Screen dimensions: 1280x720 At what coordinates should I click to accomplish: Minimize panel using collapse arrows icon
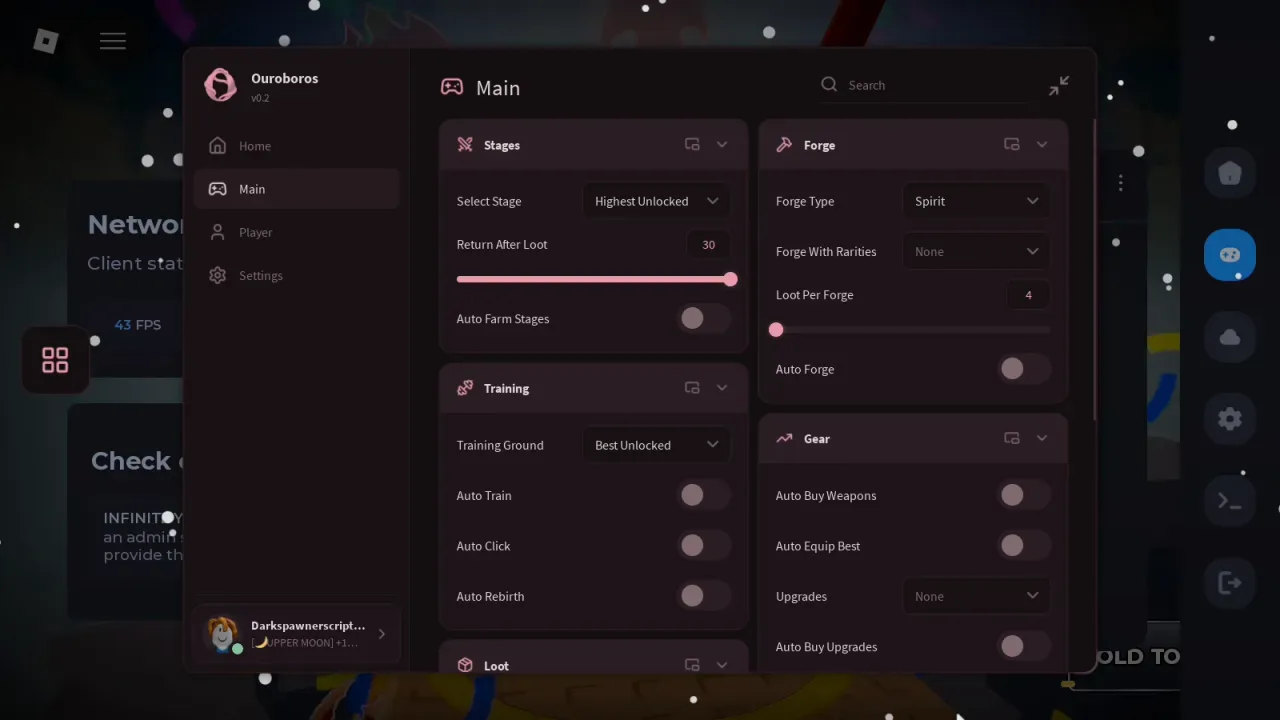click(1059, 86)
